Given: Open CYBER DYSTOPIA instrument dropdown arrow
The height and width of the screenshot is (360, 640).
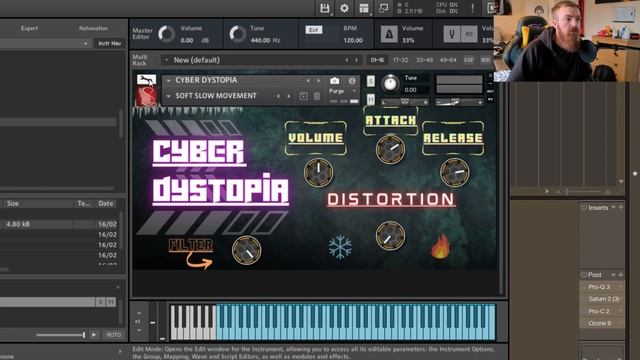Looking at the screenshot, I should 168,81.
